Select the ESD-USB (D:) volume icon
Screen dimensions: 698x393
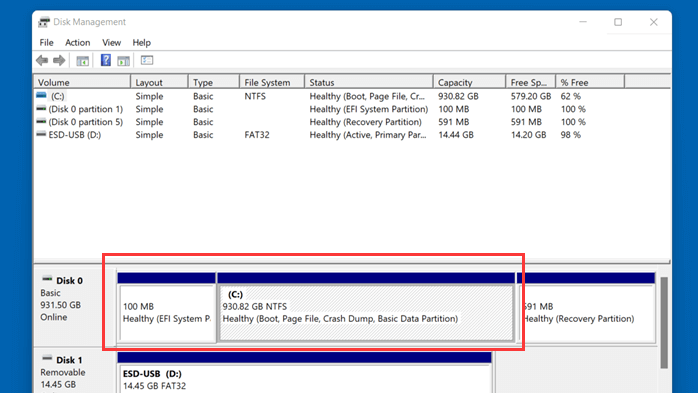click(41, 134)
